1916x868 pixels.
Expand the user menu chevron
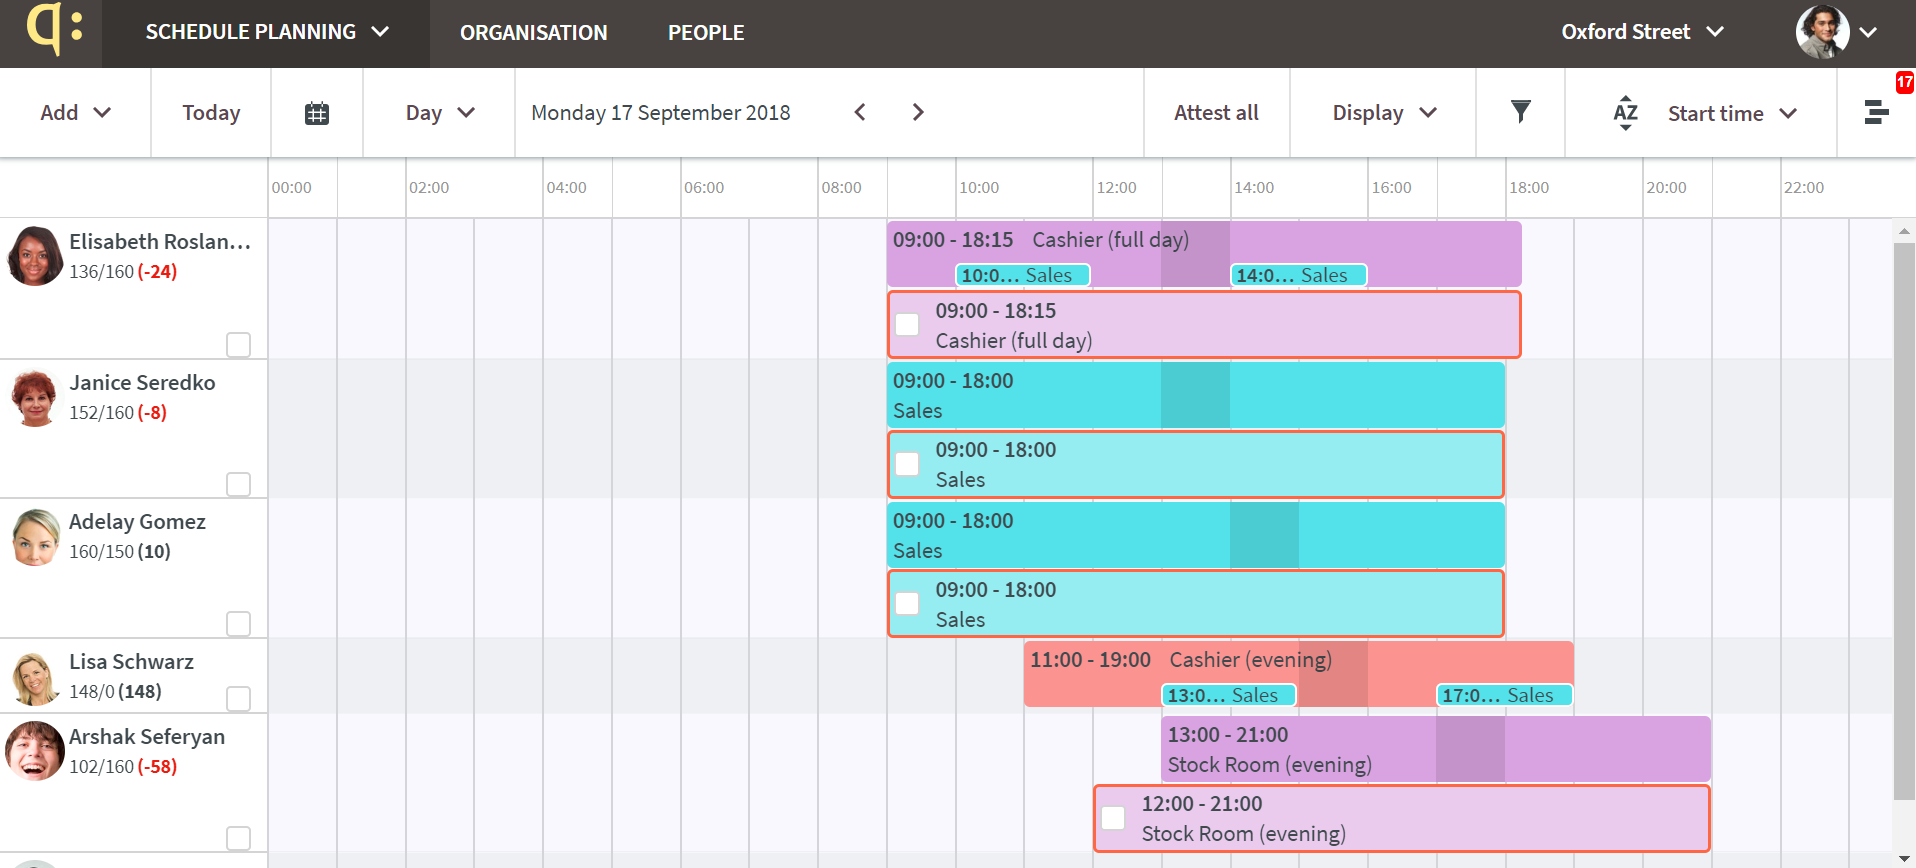click(x=1868, y=32)
